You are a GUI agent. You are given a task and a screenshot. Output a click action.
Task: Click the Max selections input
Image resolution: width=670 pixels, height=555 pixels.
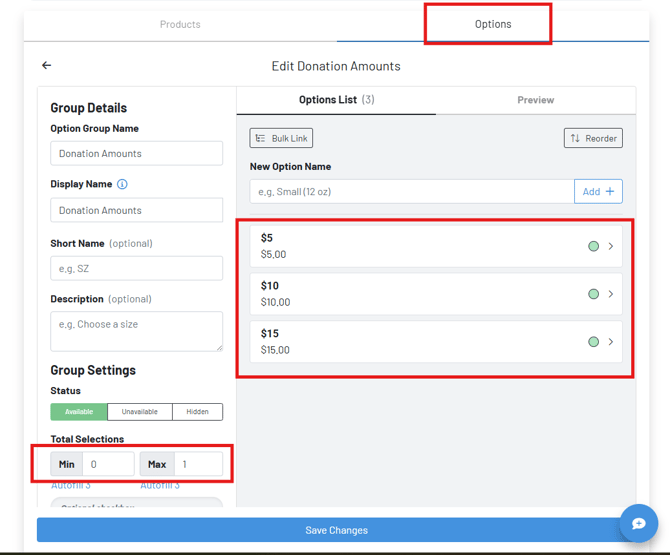(x=198, y=464)
